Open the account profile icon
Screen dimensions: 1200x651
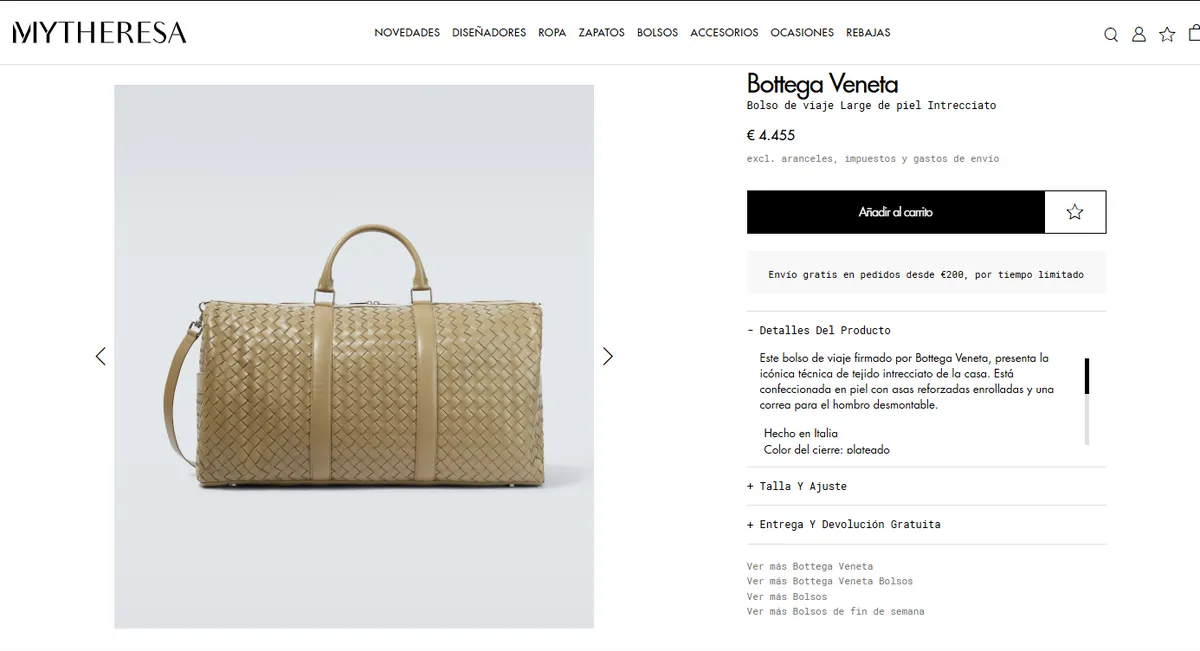coord(1139,34)
